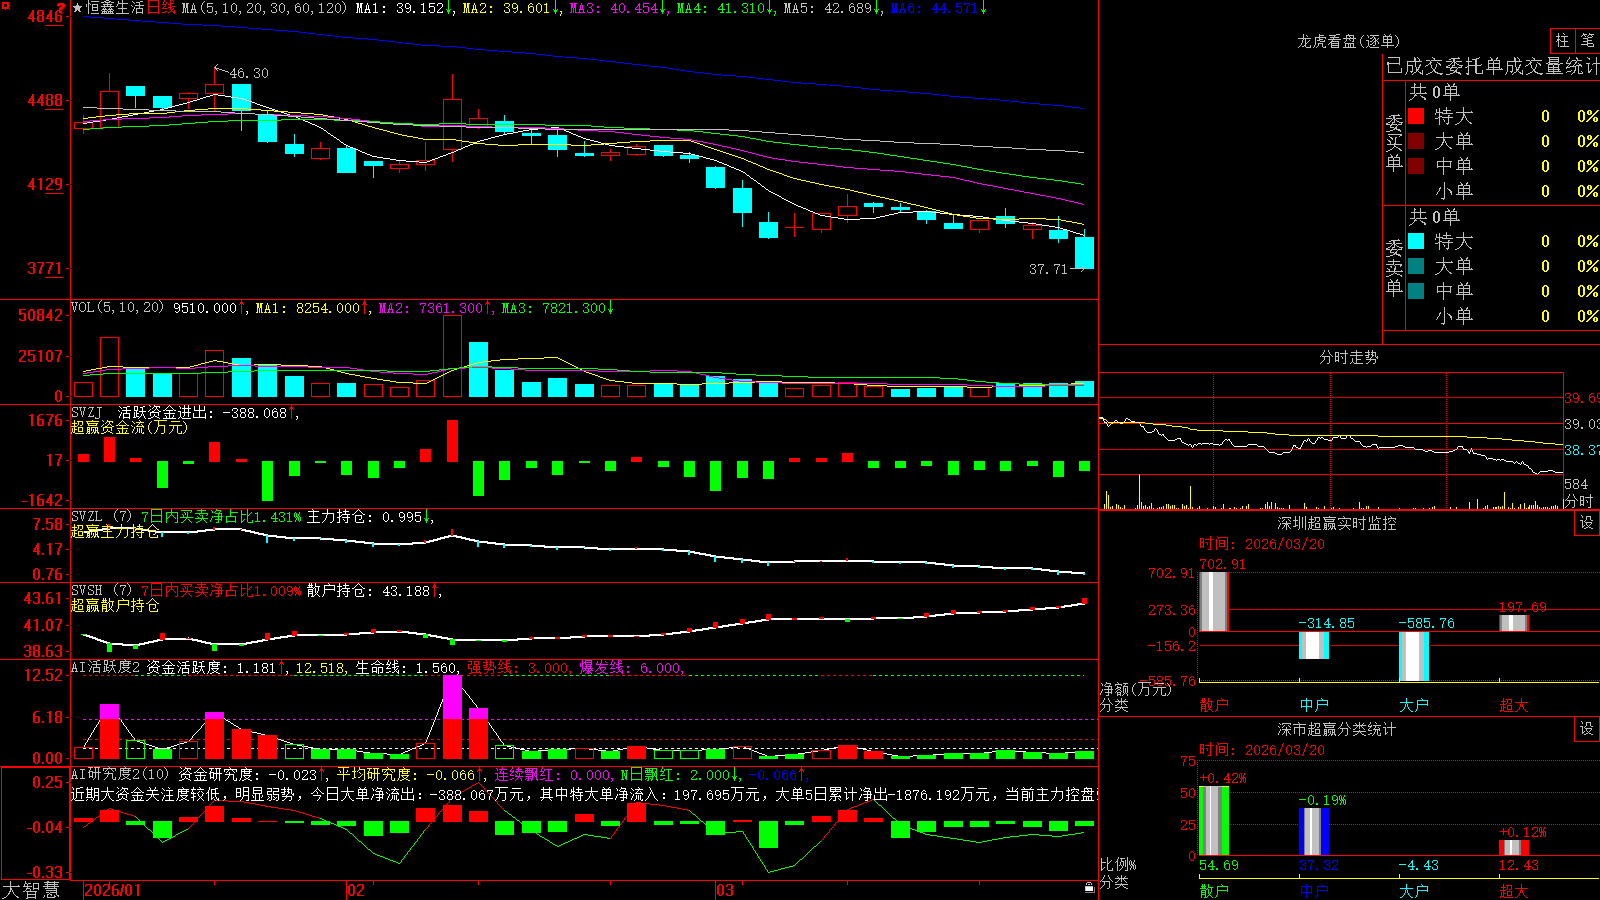
Task: Click the 大智慧 logo label
Action: coord(31,890)
